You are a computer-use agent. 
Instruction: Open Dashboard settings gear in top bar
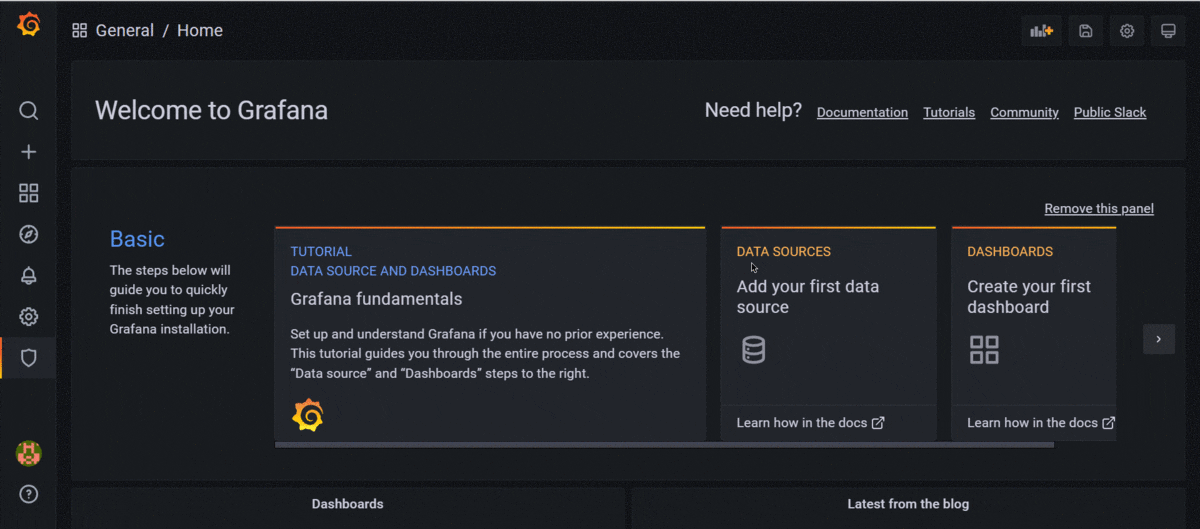pos(1127,31)
